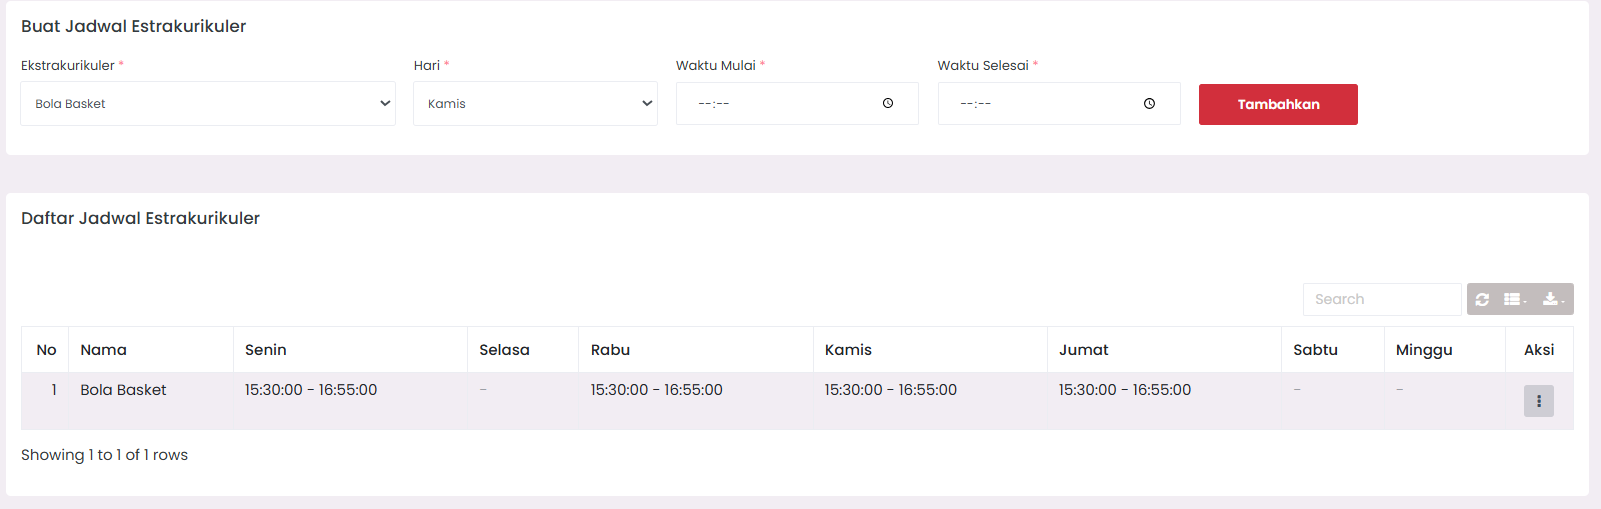The height and width of the screenshot is (509, 1601).
Task: Click the No column header
Action: [46, 350]
